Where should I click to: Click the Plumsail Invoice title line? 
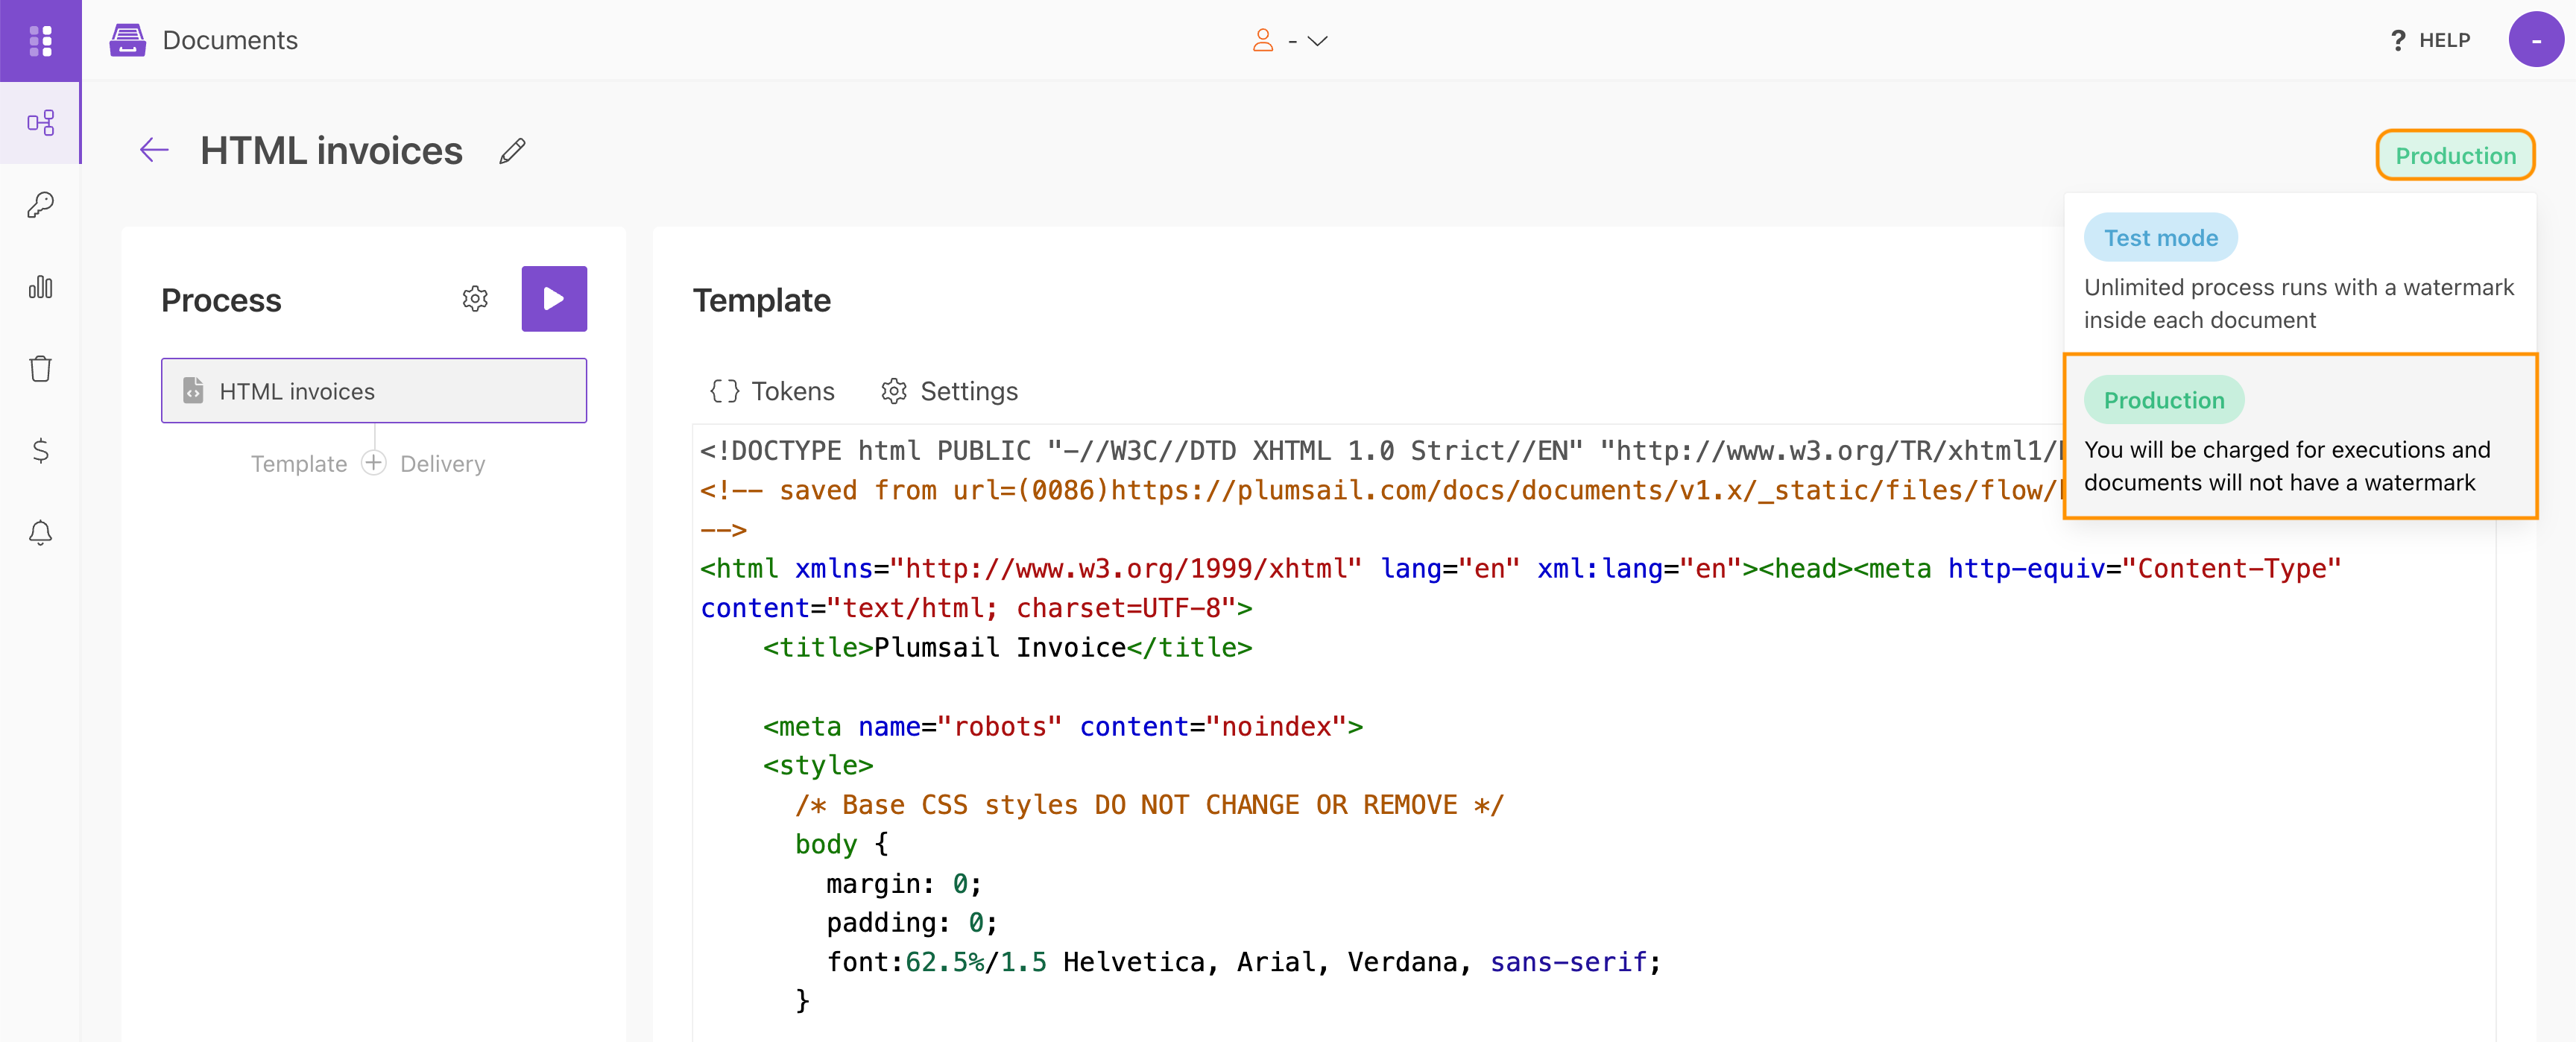tap(1007, 648)
